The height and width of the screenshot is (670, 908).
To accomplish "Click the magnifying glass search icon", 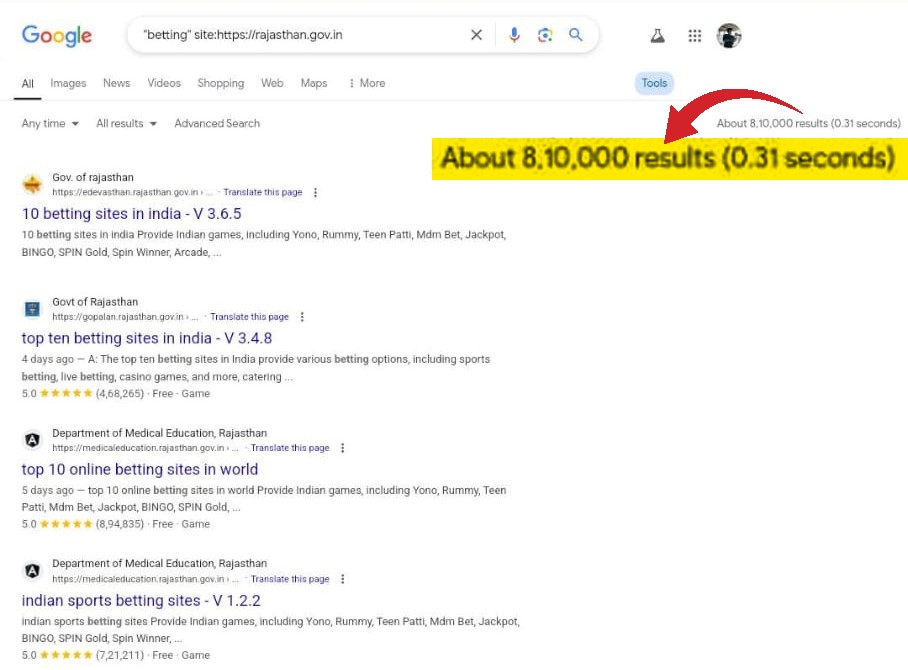I will pyautogui.click(x=576, y=35).
